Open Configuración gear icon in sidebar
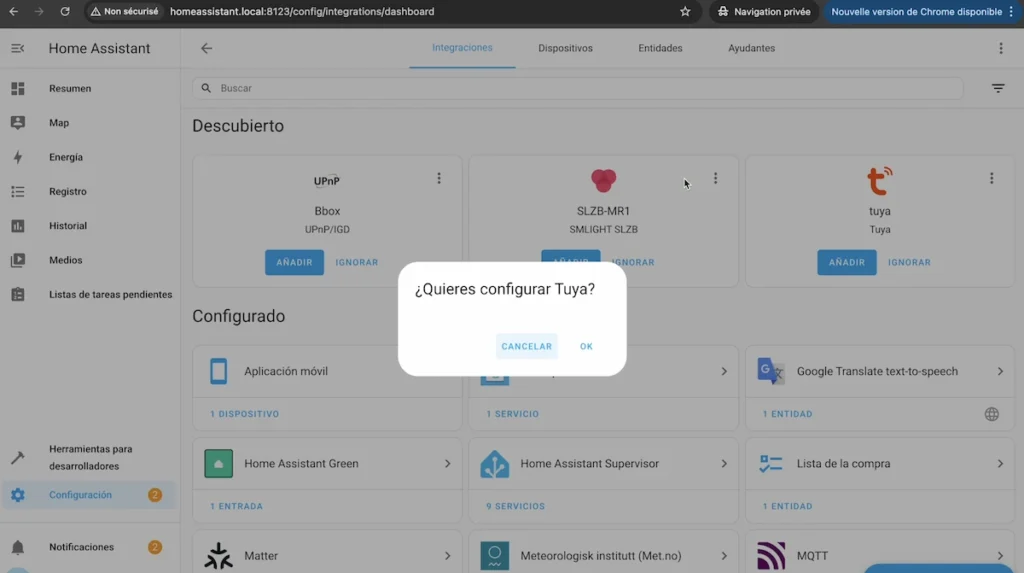 (18, 495)
